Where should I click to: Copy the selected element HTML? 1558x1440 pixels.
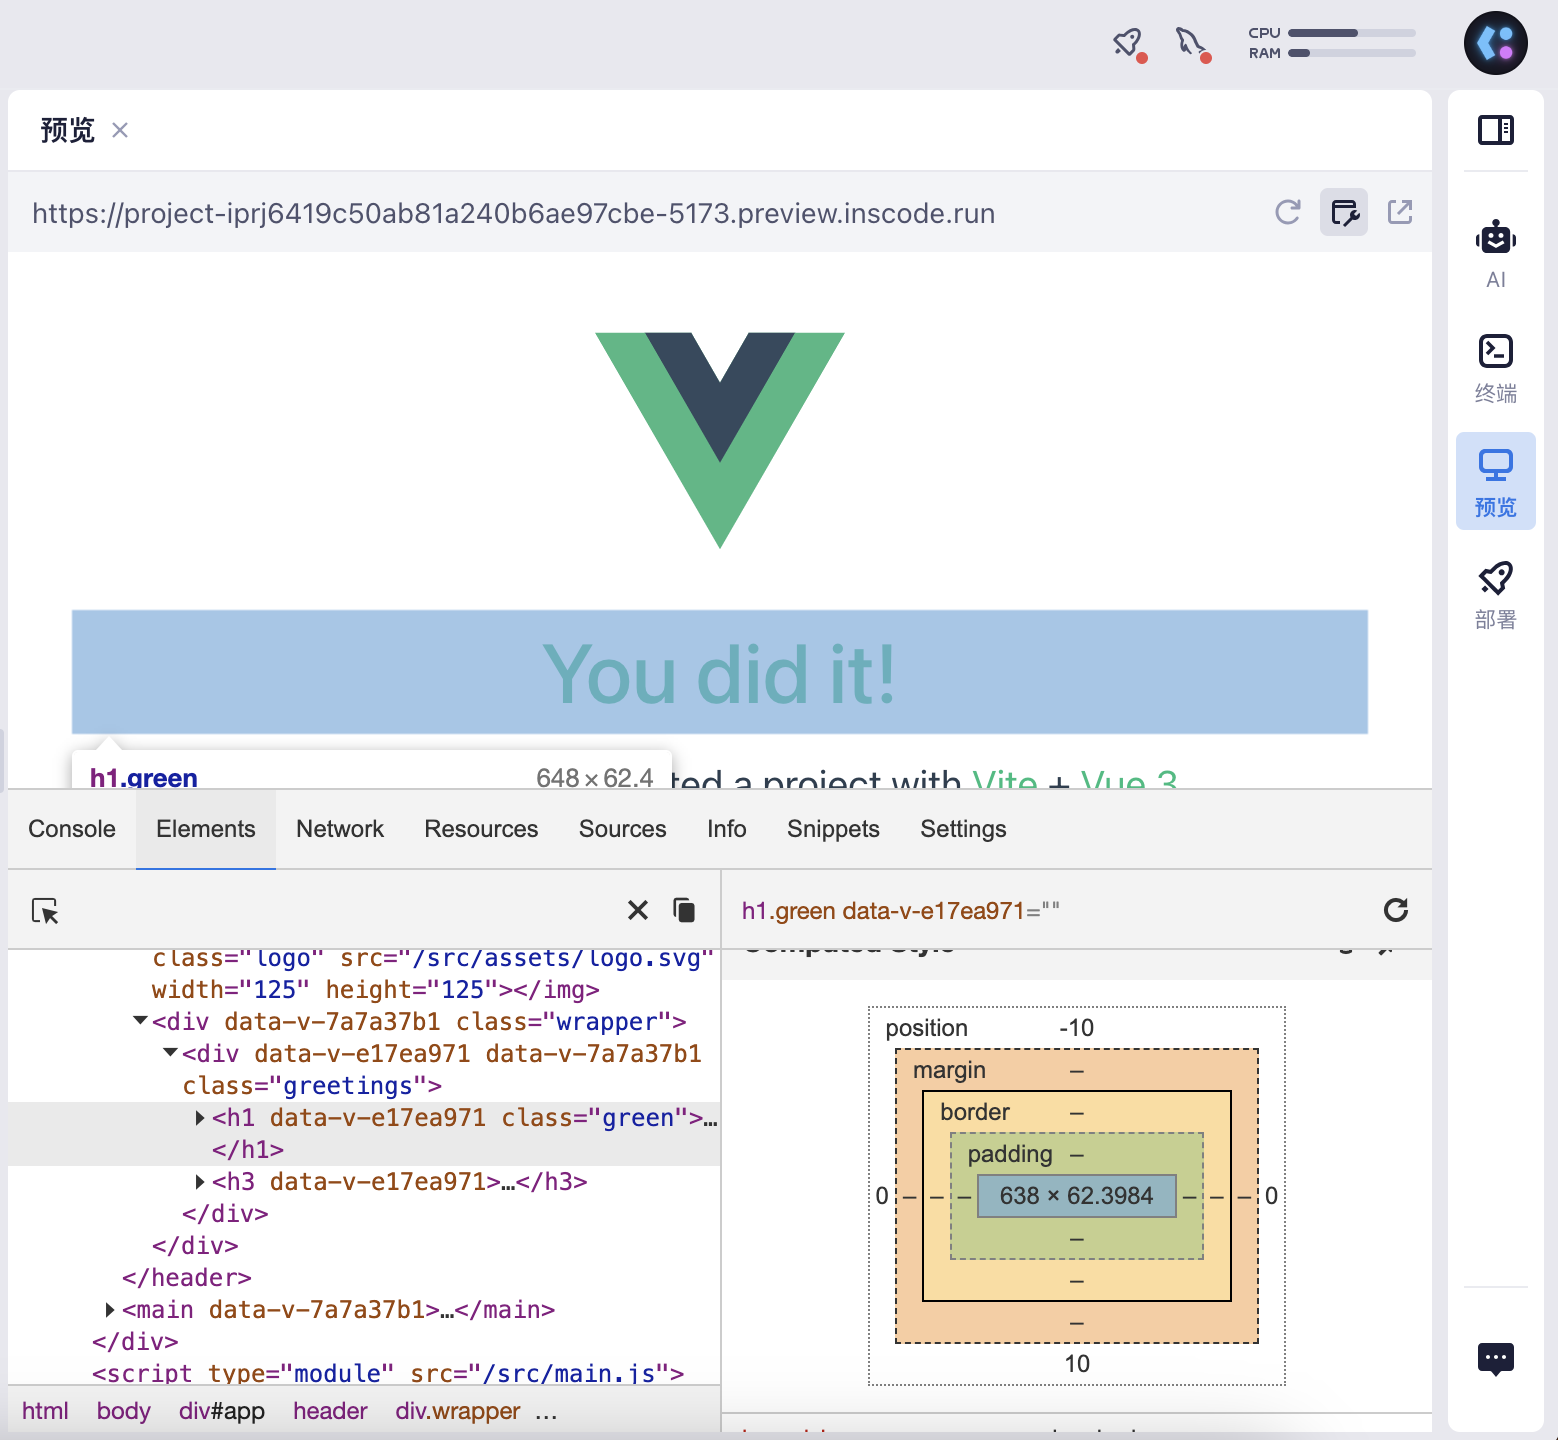coord(684,910)
